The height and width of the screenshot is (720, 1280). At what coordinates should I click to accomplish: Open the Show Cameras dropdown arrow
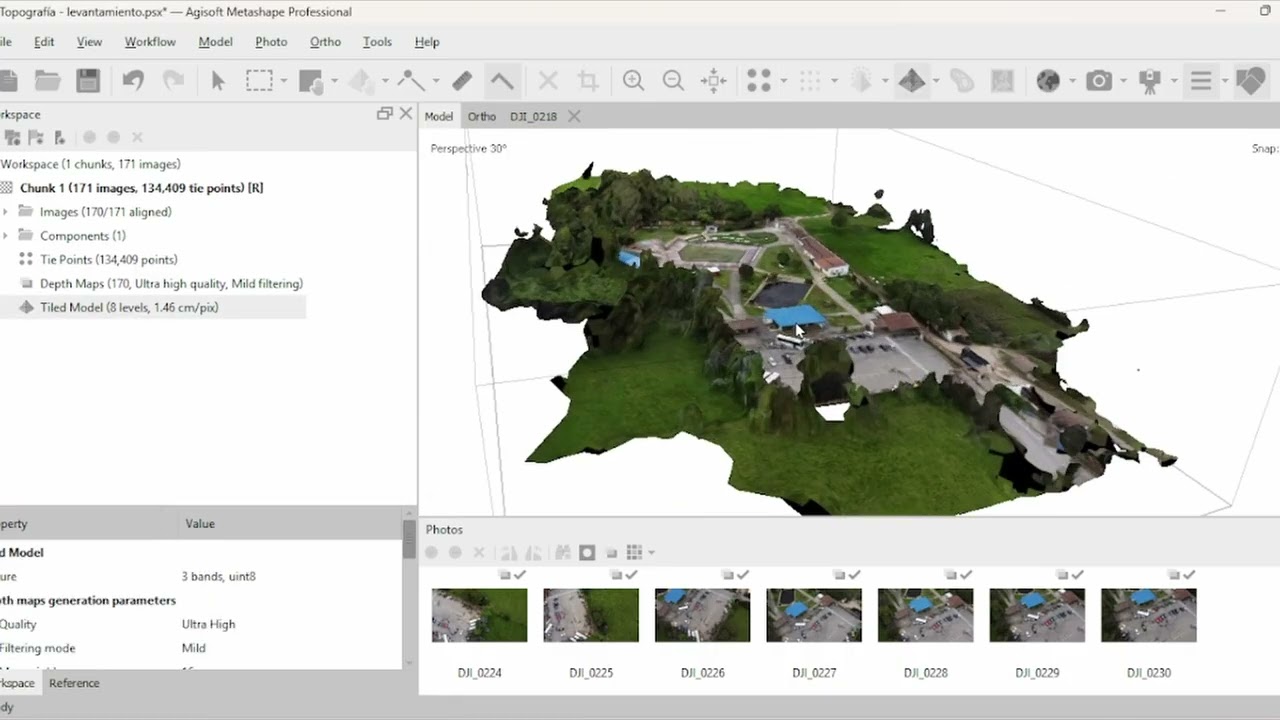pyautogui.click(x=1123, y=81)
